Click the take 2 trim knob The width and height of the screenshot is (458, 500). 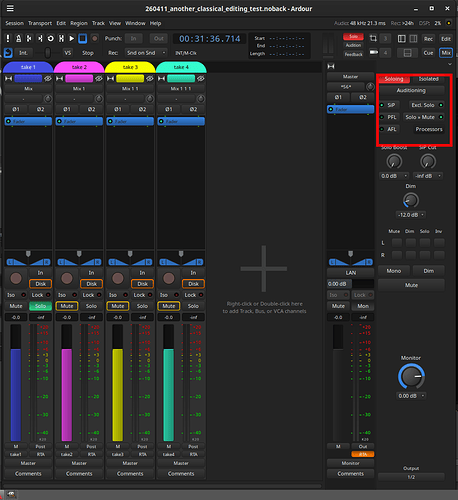pos(99,99)
